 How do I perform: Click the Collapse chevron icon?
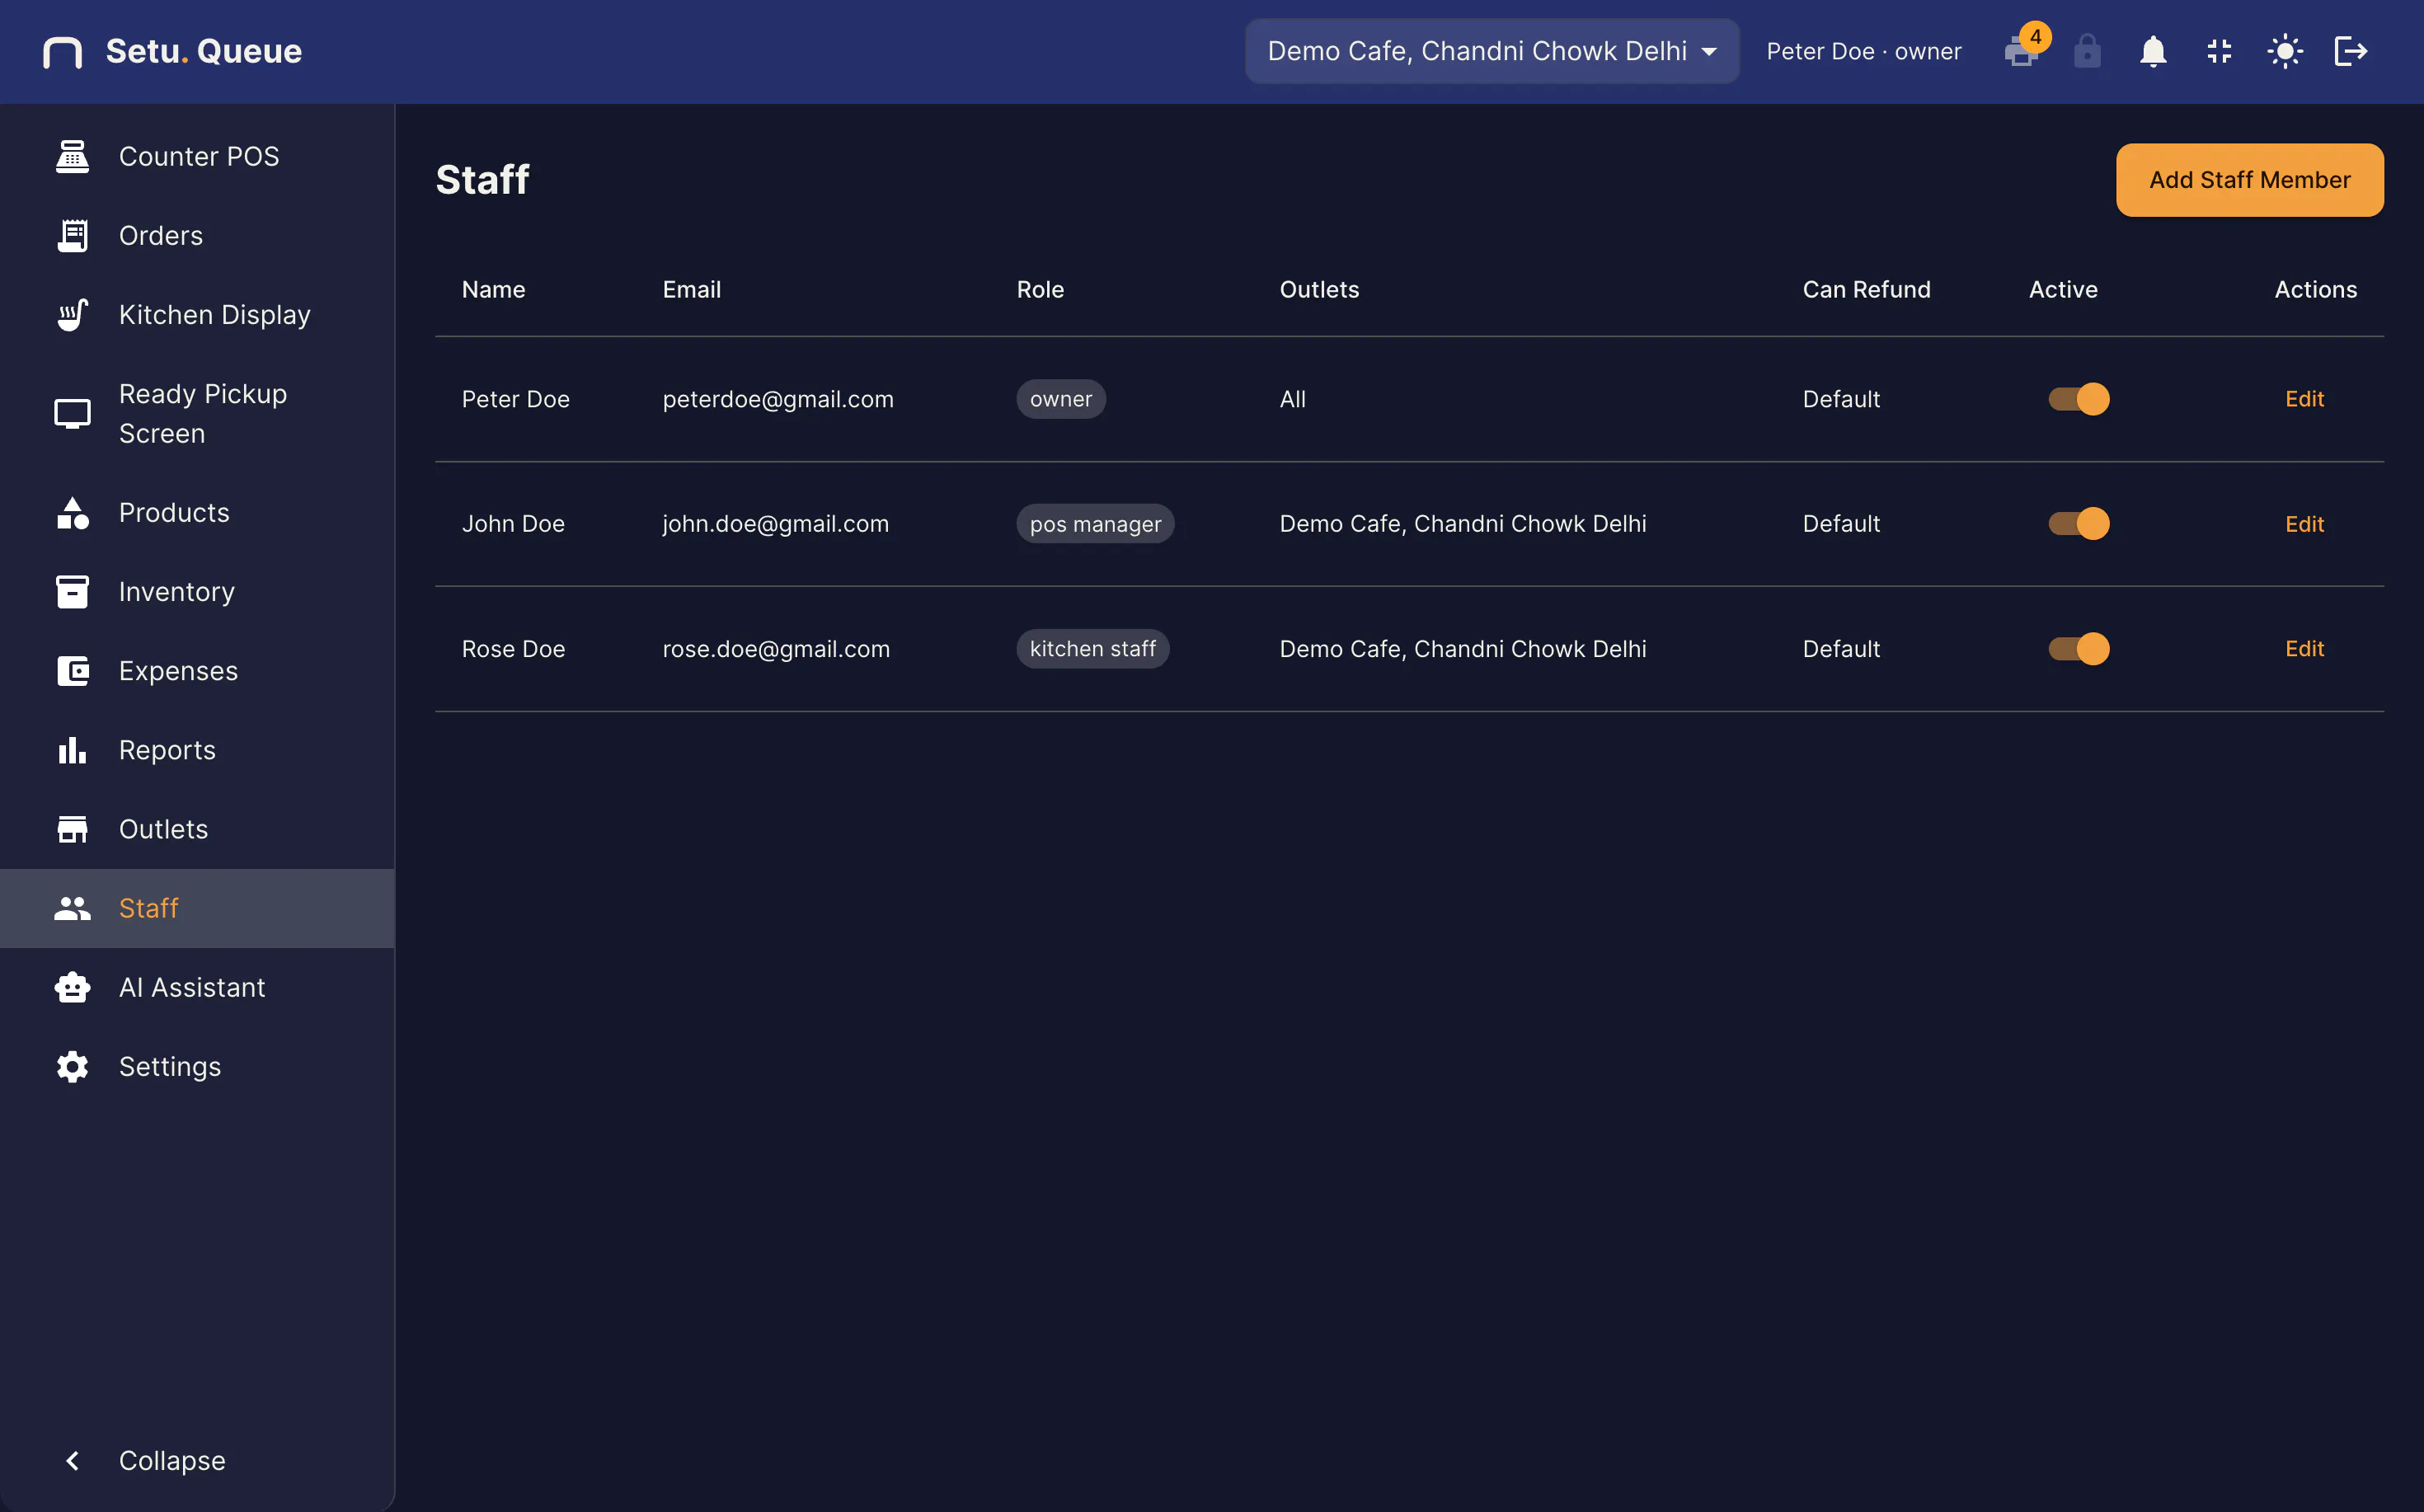(x=72, y=1460)
